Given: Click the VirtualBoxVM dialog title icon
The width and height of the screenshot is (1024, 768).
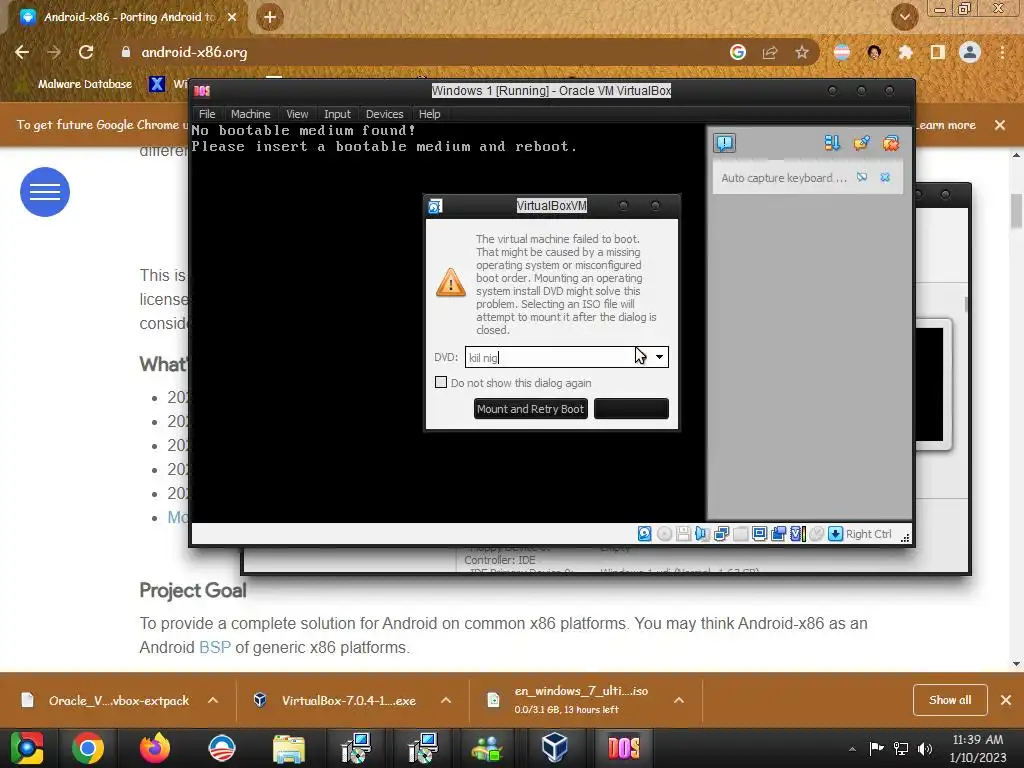Looking at the screenshot, I should click(x=435, y=206).
